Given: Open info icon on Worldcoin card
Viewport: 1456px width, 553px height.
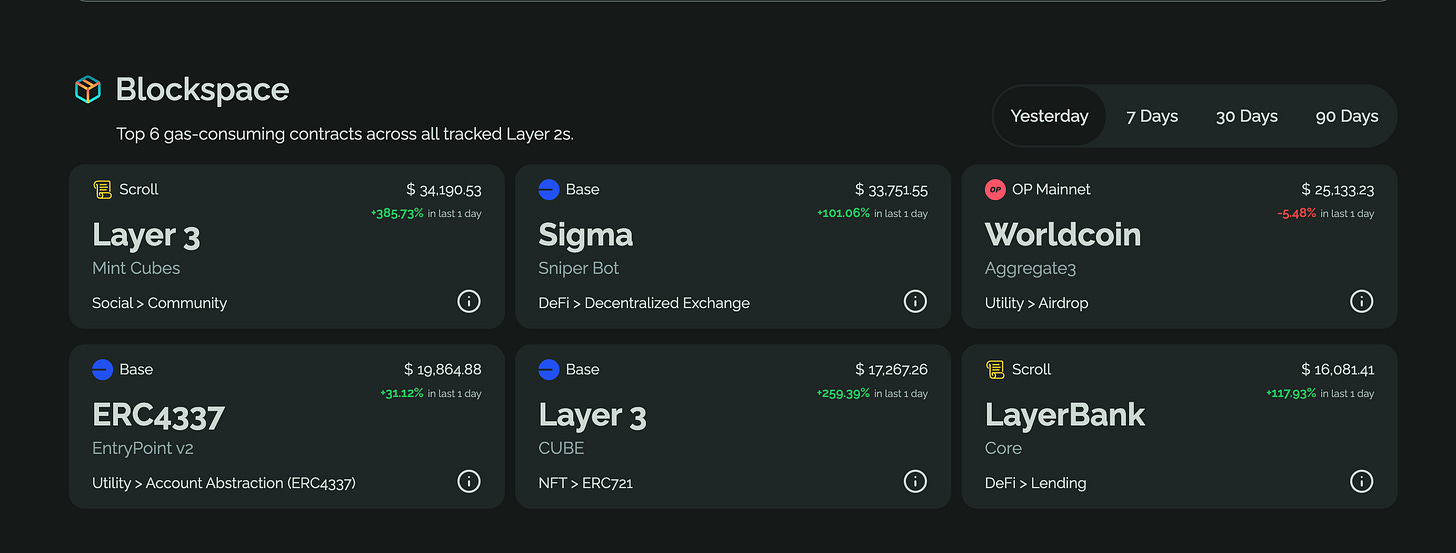Looking at the screenshot, I should click(1361, 301).
